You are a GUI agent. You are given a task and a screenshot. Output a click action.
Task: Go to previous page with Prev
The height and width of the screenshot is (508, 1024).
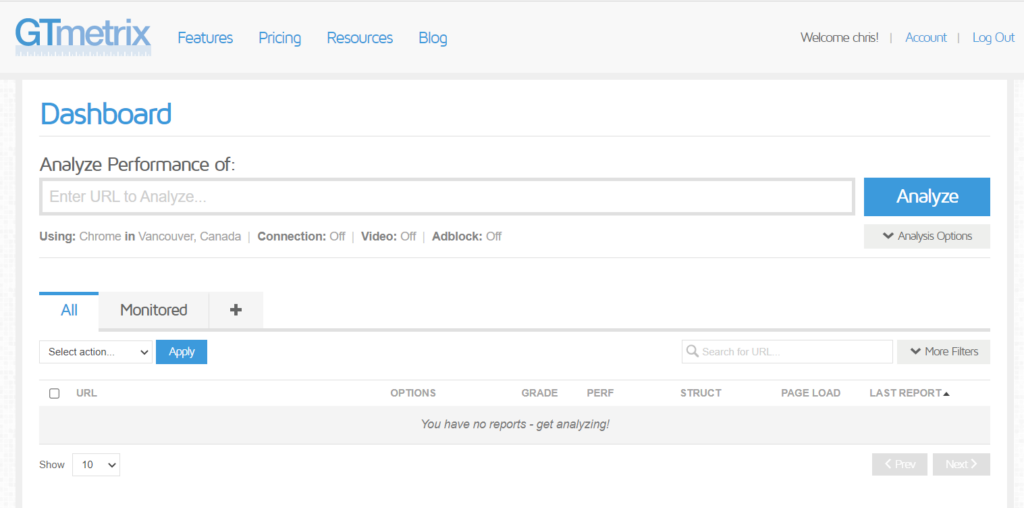(899, 464)
